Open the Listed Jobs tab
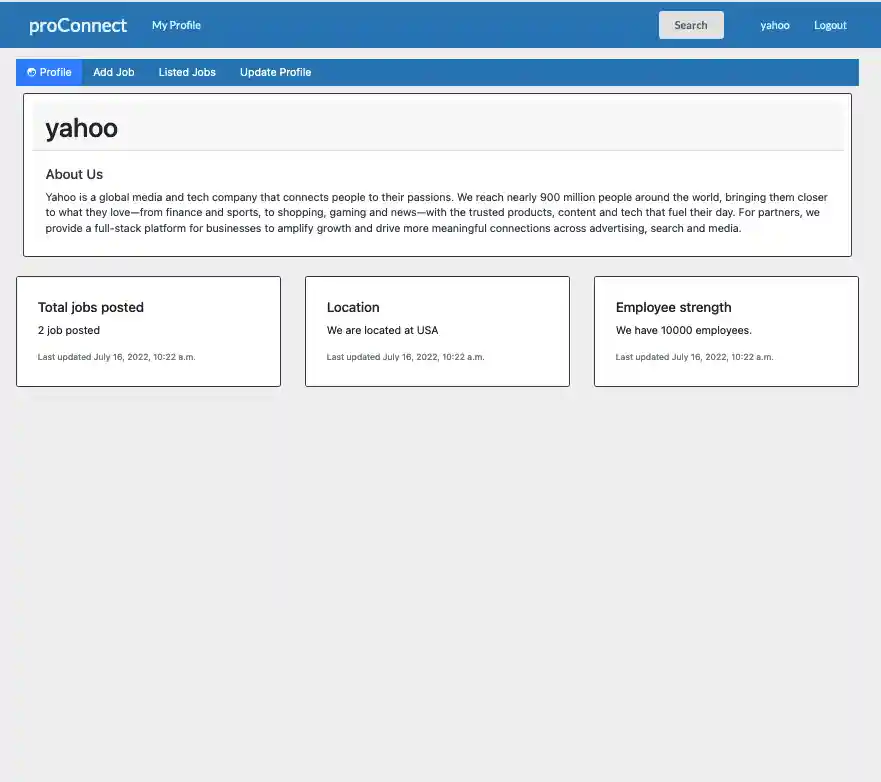The image size is (881, 782). 187,72
